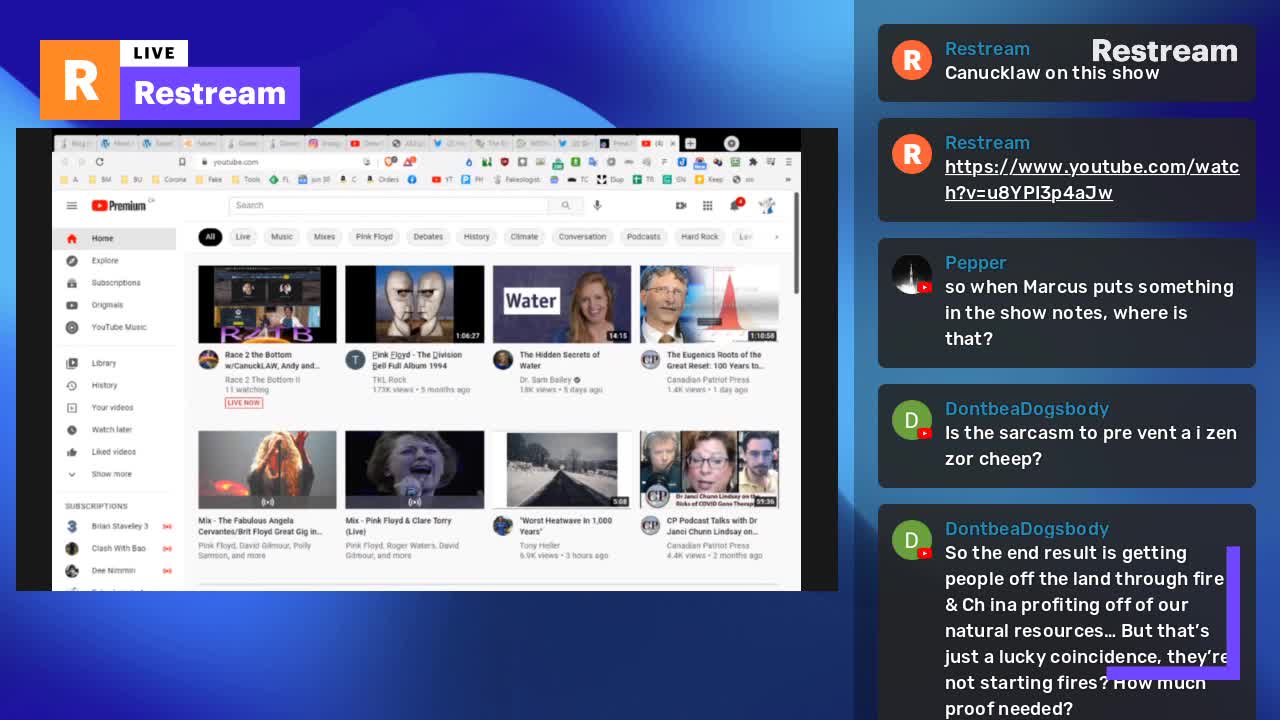
Task: Select the Debates filter chip
Action: tap(428, 237)
